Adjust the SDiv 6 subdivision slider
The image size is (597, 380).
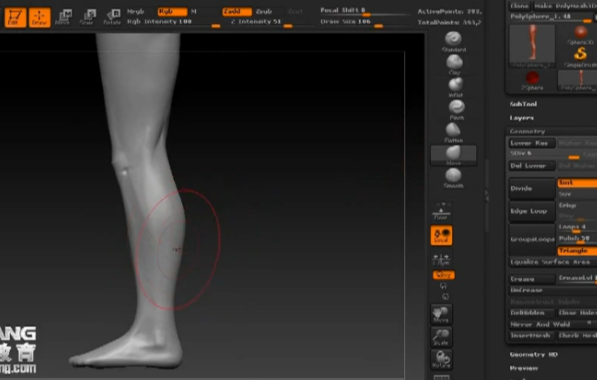pos(544,154)
